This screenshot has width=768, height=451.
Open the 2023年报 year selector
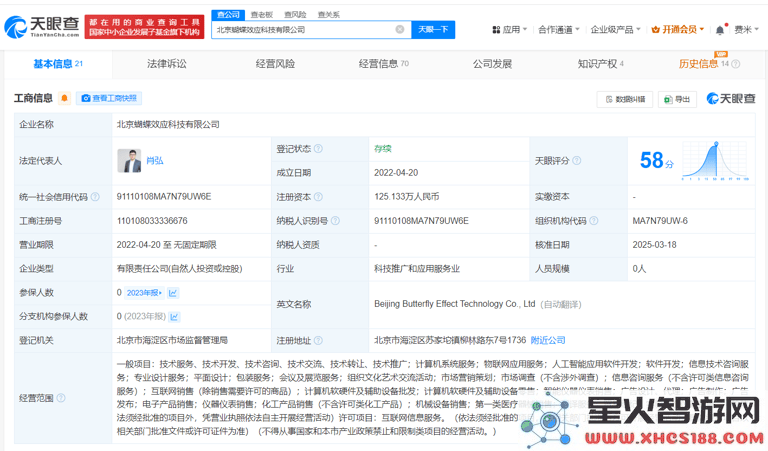(144, 293)
